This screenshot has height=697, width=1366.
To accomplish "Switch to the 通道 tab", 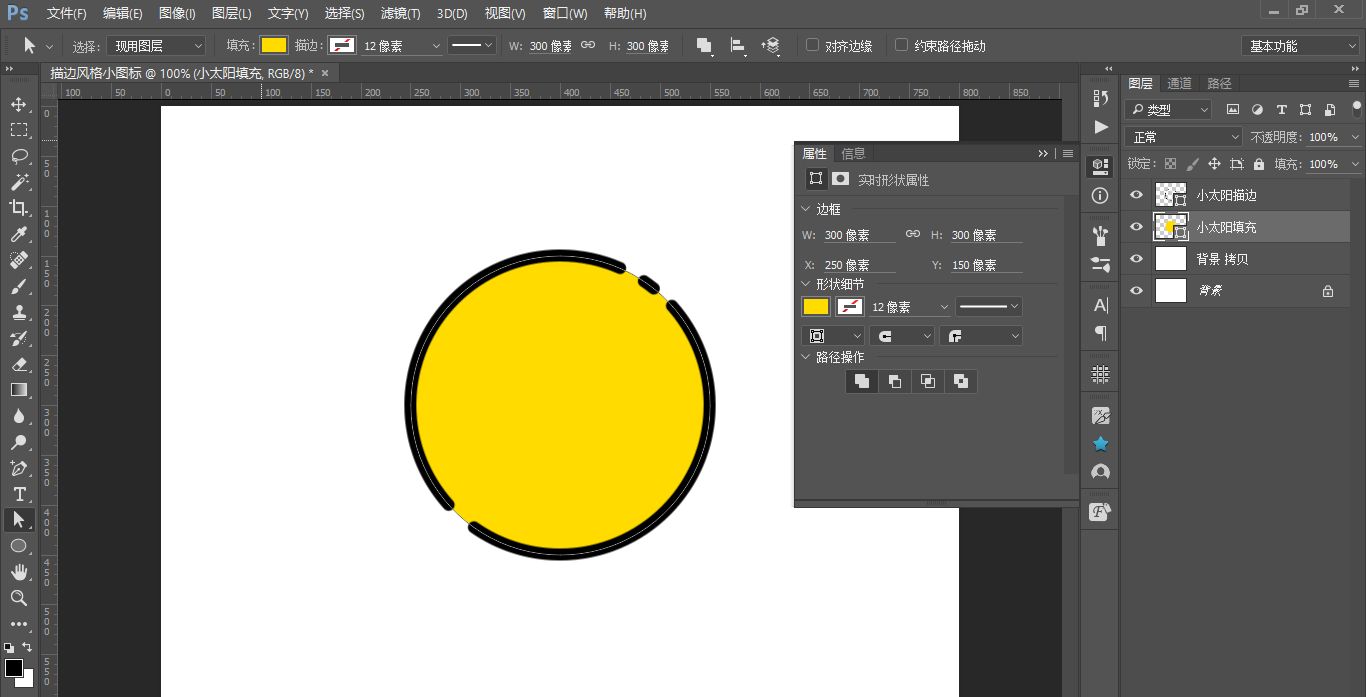I will tap(1180, 83).
